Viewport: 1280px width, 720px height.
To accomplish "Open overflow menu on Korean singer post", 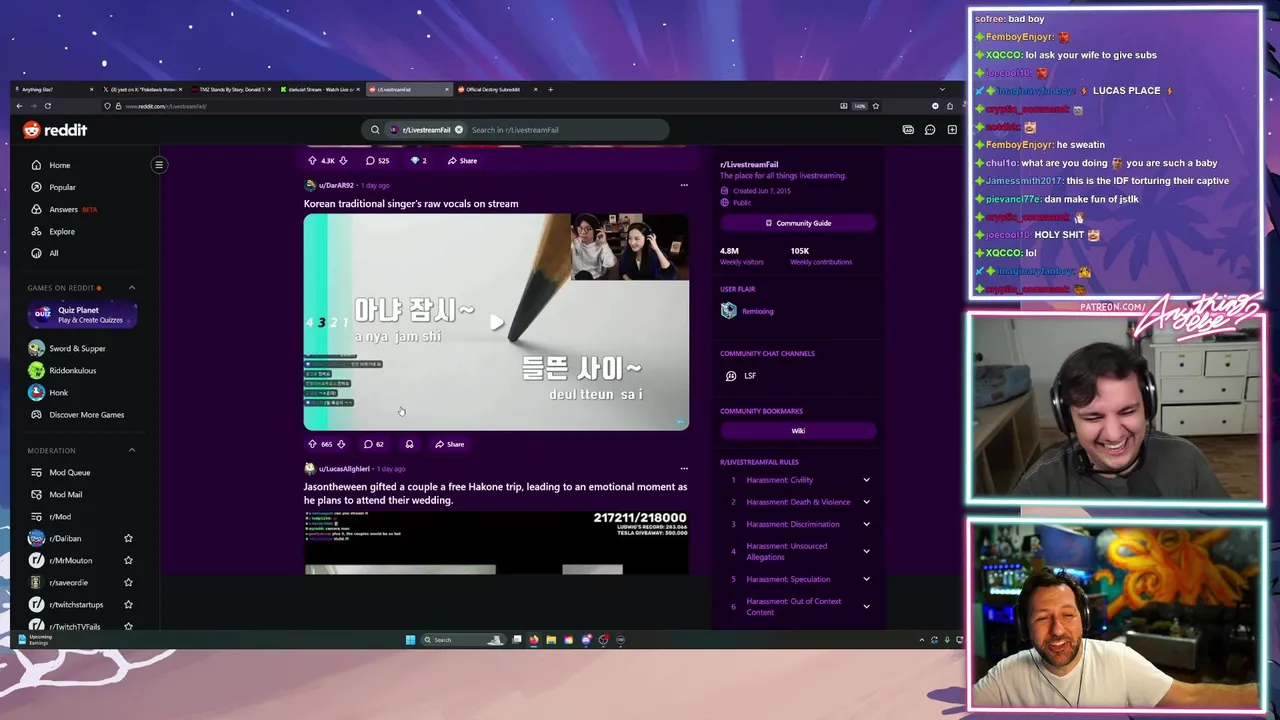I will tap(684, 185).
